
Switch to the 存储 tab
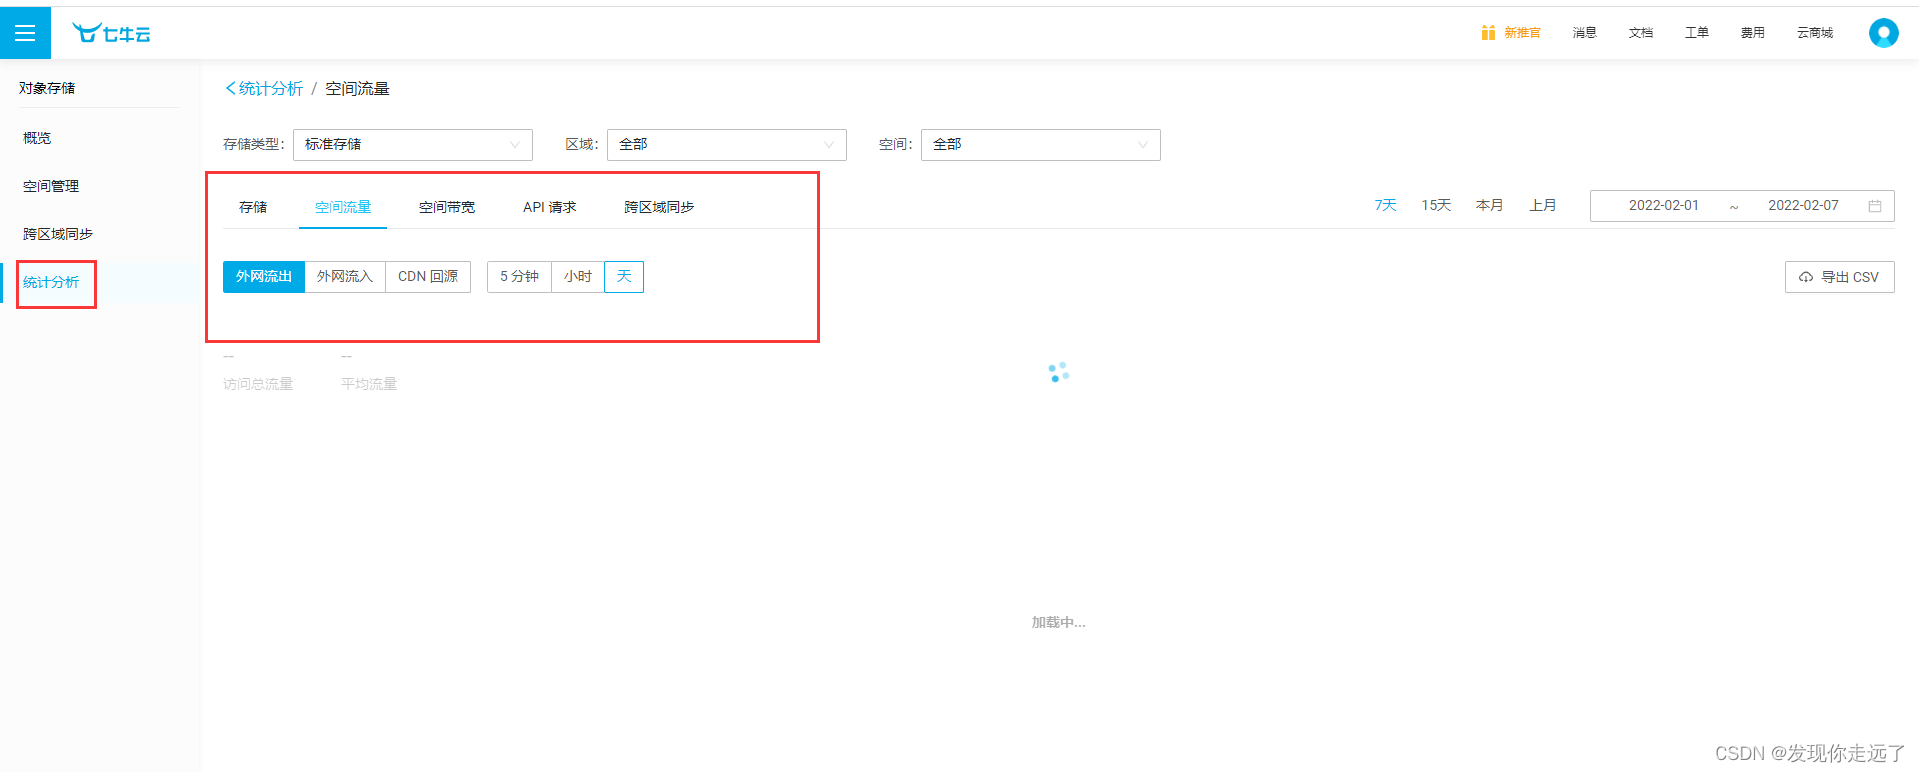pyautogui.click(x=253, y=207)
